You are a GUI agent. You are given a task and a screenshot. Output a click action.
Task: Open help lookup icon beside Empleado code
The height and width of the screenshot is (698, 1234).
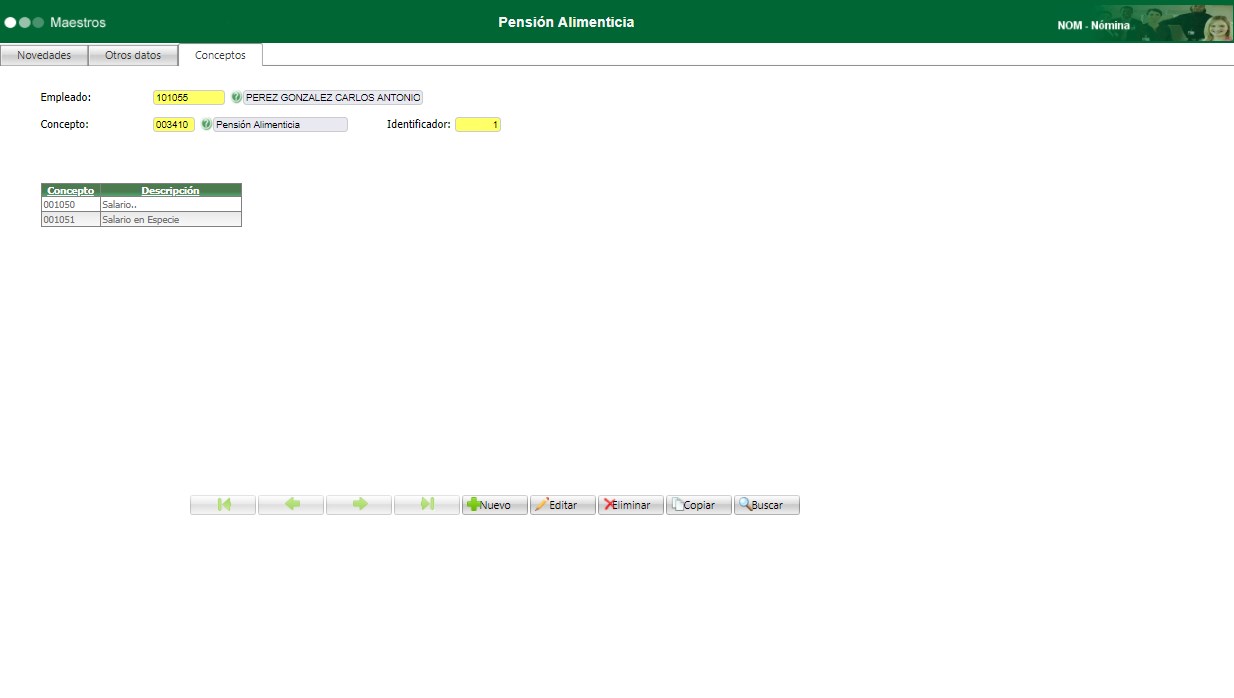coord(236,98)
